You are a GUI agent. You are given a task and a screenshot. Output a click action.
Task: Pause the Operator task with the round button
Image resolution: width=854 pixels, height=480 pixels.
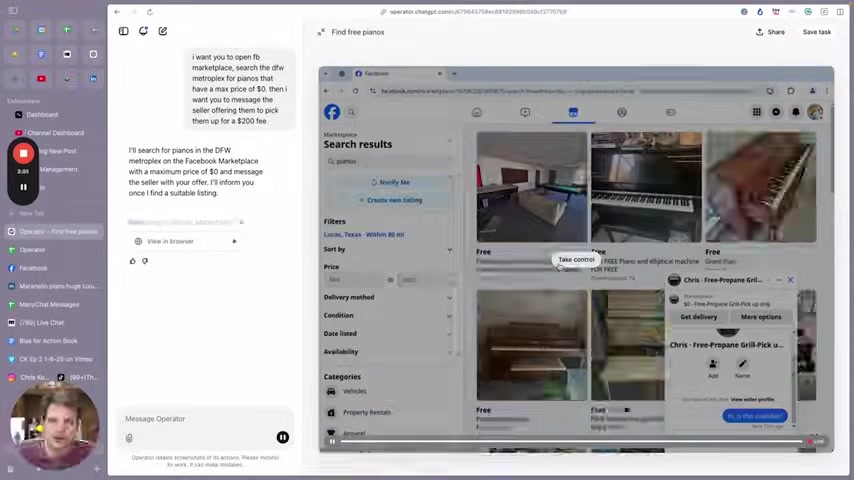[x=283, y=437]
